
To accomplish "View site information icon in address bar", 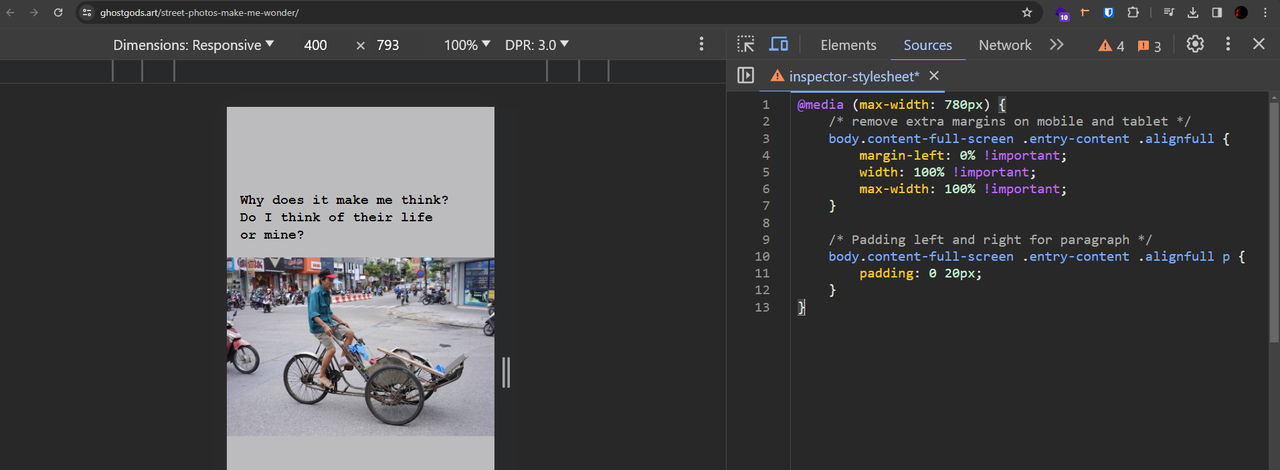I will pyautogui.click(x=88, y=13).
